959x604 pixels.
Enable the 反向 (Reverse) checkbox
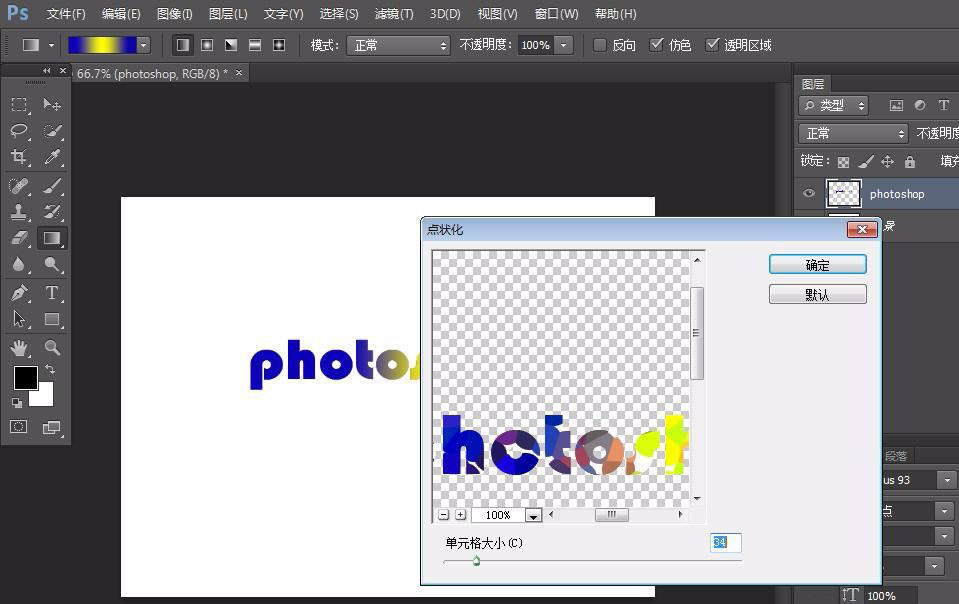[600, 45]
